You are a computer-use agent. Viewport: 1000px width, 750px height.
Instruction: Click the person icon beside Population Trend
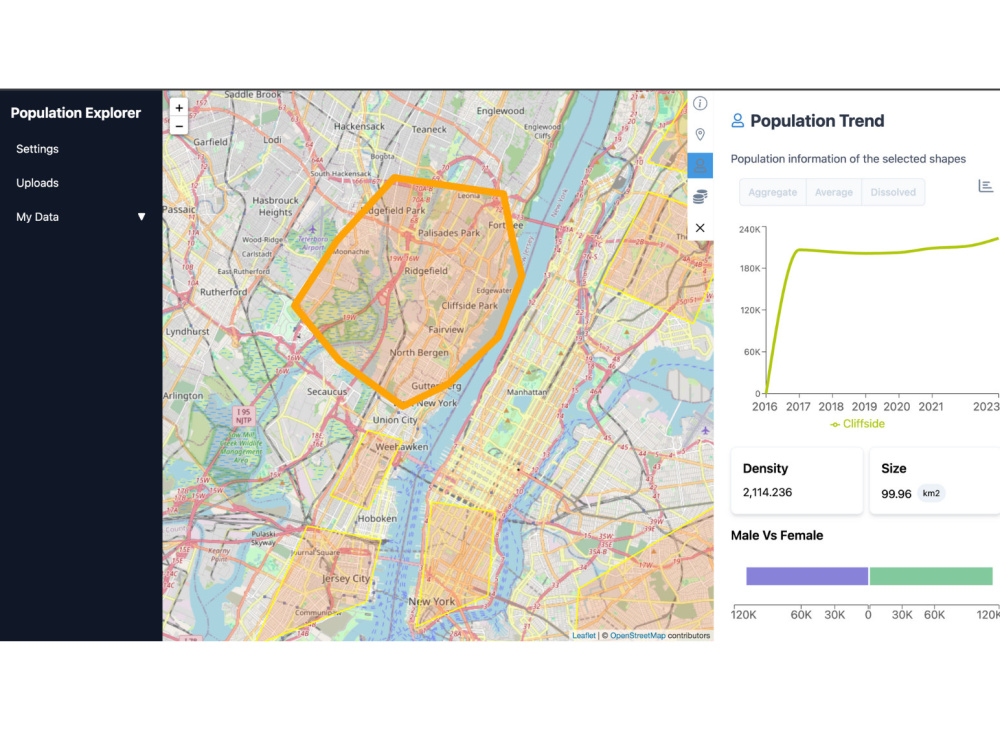pyautogui.click(x=737, y=121)
